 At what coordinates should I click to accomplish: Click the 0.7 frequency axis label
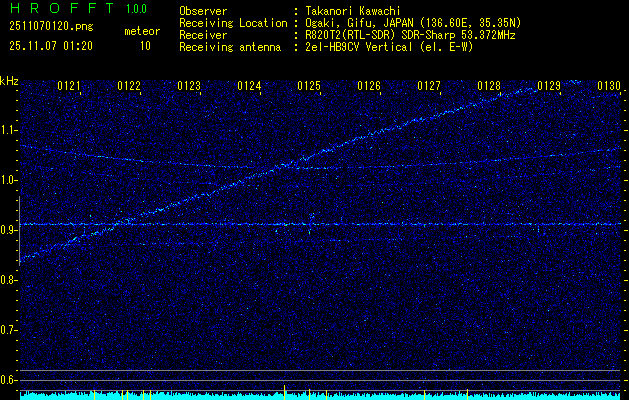point(9,330)
